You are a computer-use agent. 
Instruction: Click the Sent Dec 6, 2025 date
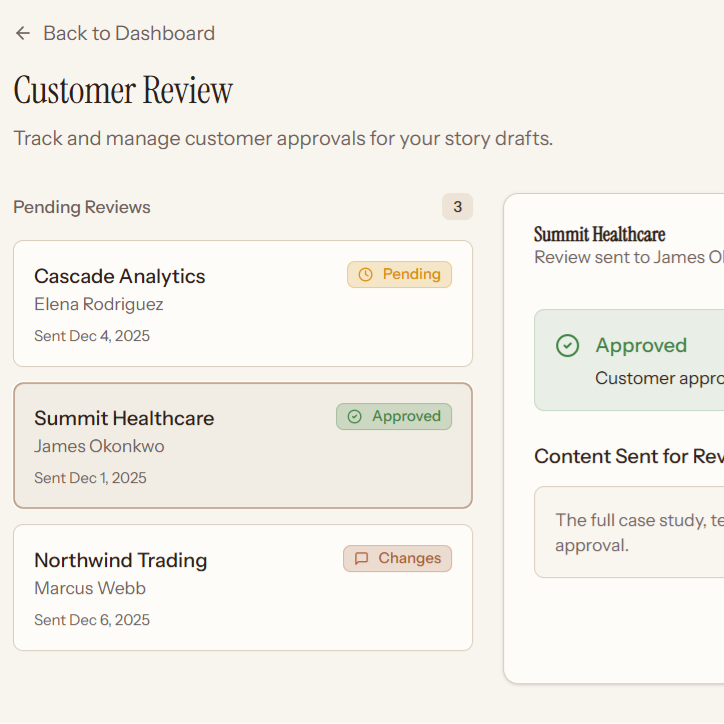pyautogui.click(x=92, y=620)
